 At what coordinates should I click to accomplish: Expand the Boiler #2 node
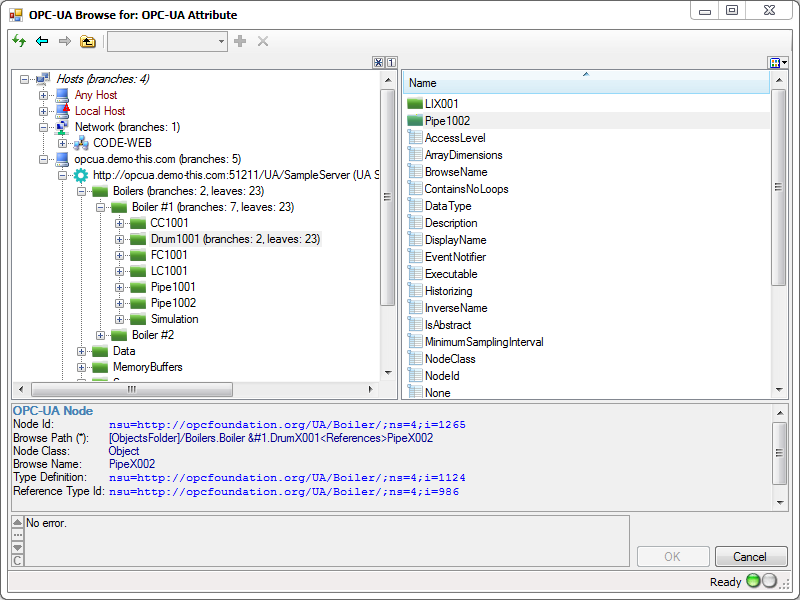coord(100,335)
